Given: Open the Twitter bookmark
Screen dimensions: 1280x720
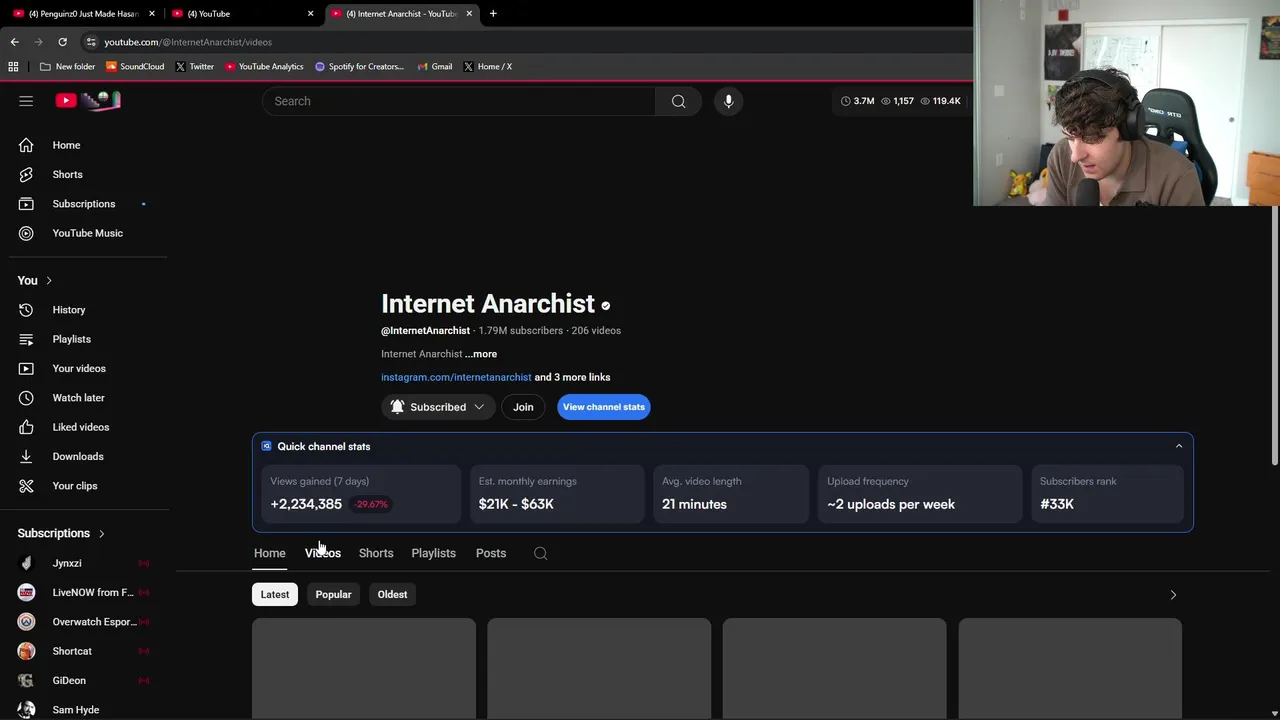Looking at the screenshot, I should pyautogui.click(x=195, y=66).
